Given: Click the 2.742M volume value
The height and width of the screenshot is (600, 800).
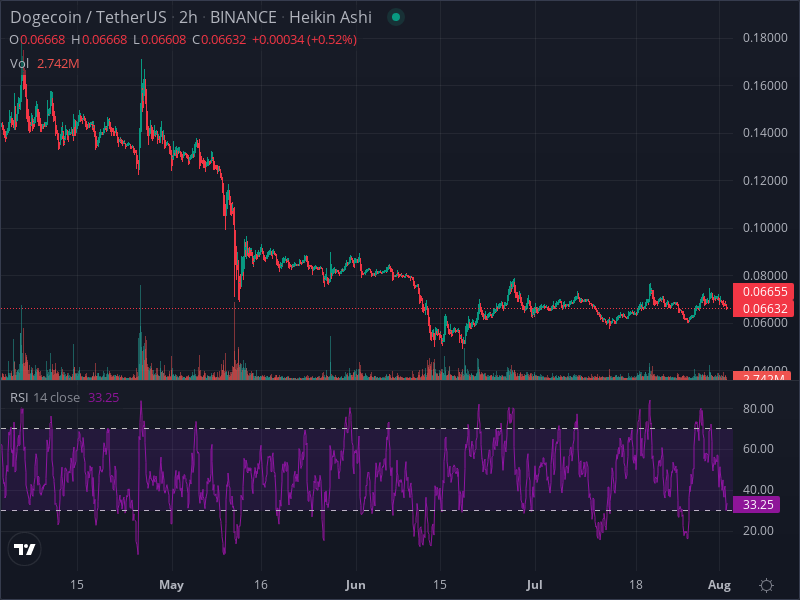Looking at the screenshot, I should tap(58, 64).
